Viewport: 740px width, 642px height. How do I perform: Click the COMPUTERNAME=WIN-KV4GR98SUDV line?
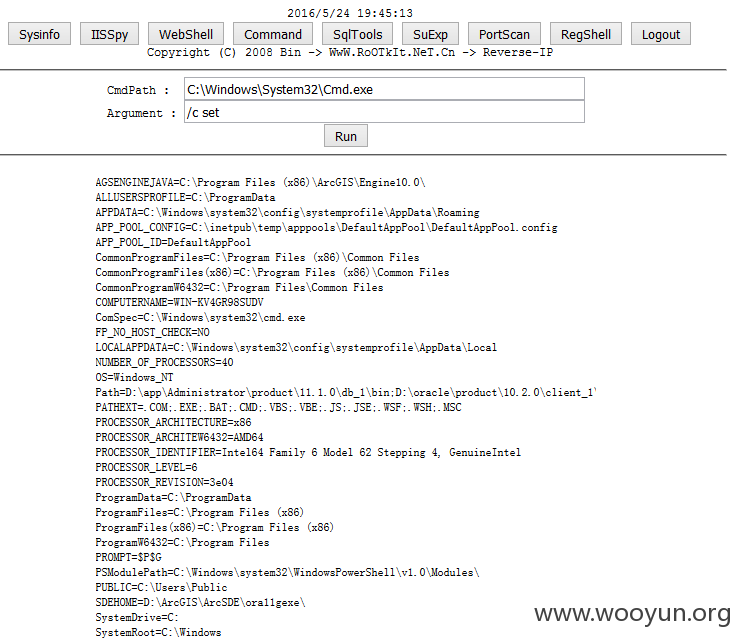179,302
